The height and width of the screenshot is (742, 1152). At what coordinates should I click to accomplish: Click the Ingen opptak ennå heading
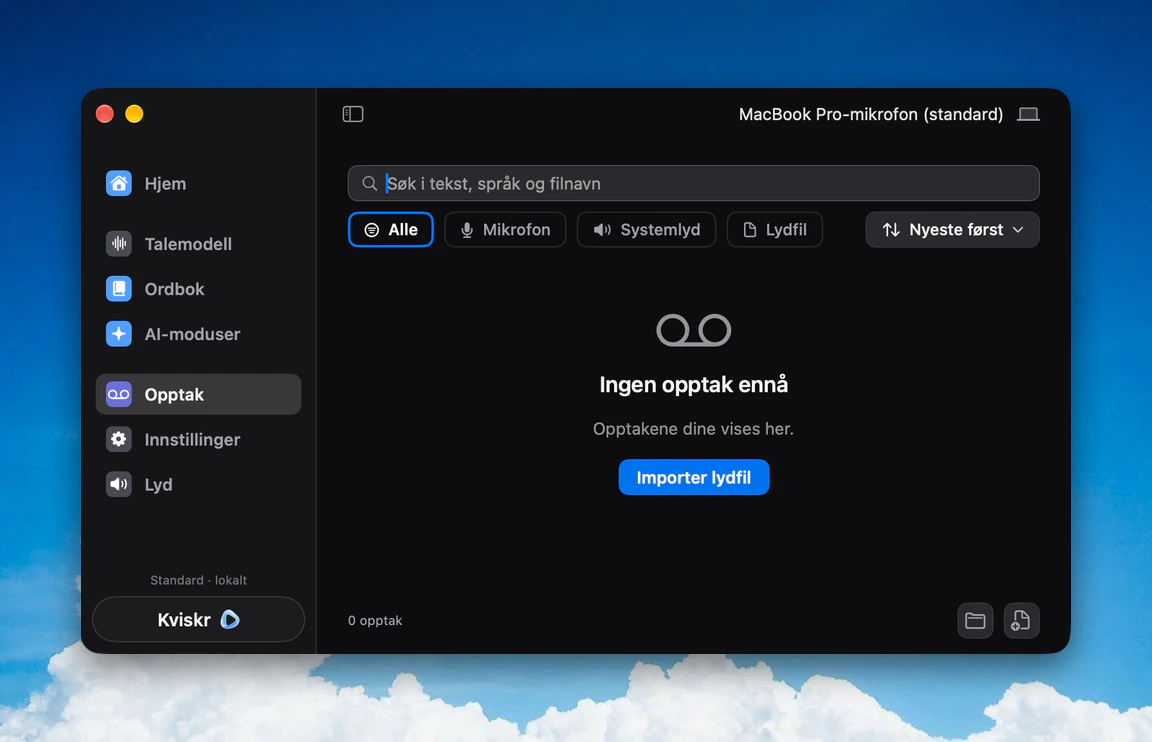tap(694, 385)
